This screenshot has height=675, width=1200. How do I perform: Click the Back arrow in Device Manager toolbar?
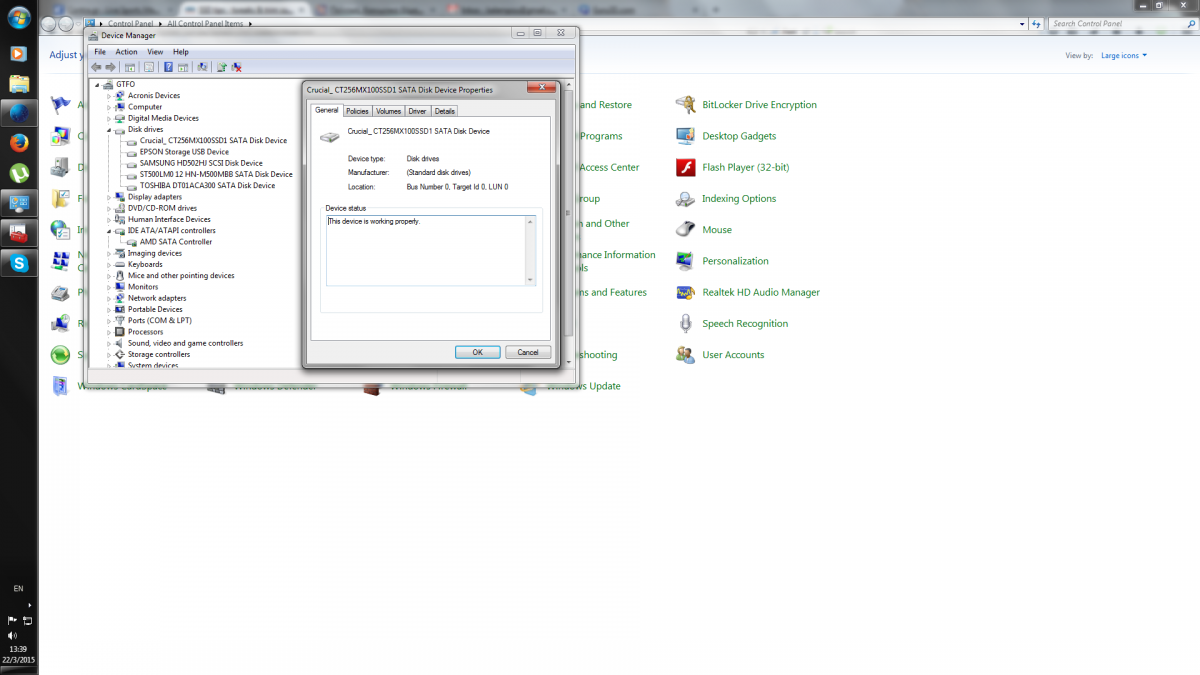(96, 67)
